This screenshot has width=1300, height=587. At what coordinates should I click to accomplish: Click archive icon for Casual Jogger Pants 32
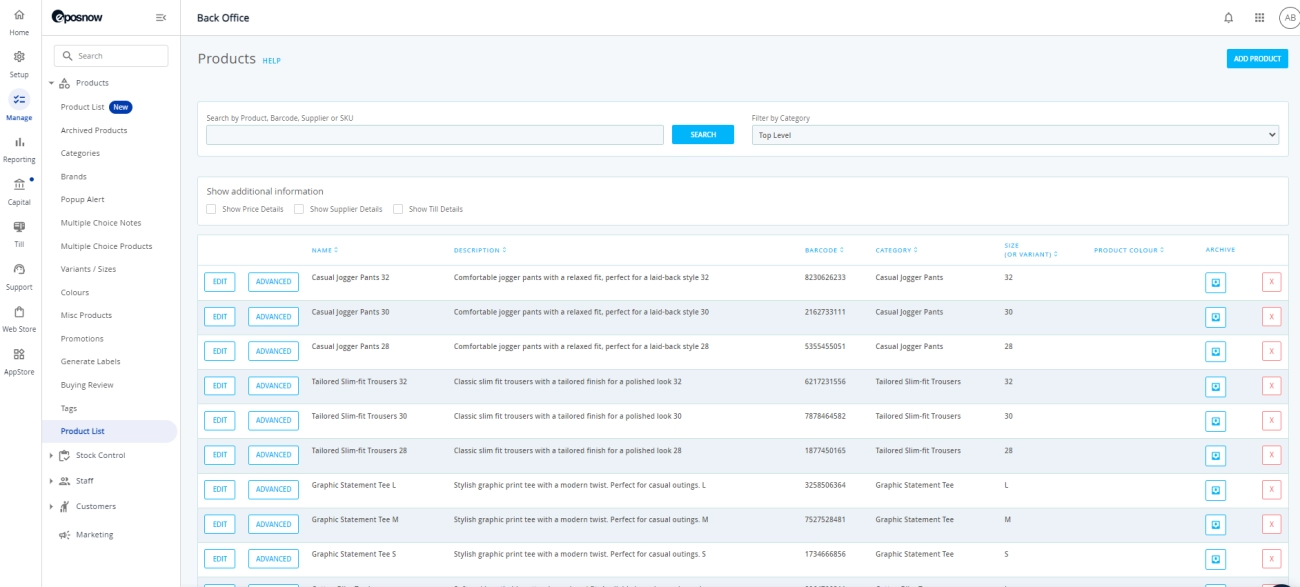pyautogui.click(x=1215, y=282)
